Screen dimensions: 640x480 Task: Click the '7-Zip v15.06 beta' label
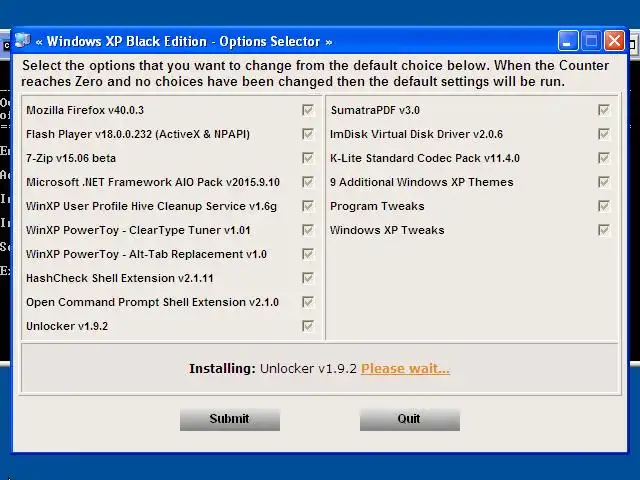pyautogui.click(x=71, y=158)
